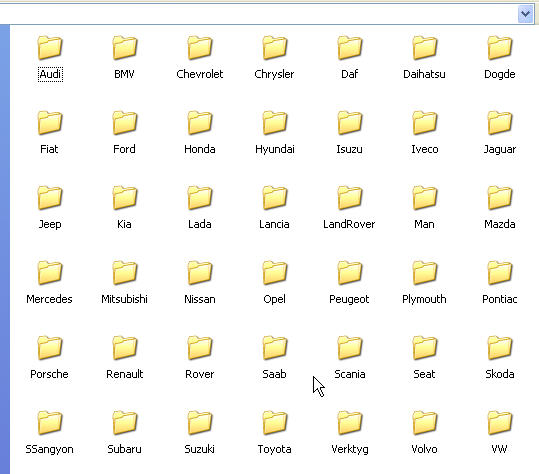Screen dimensions: 539x474
Task: Select the Jaguar folder icon
Action: coord(499,122)
